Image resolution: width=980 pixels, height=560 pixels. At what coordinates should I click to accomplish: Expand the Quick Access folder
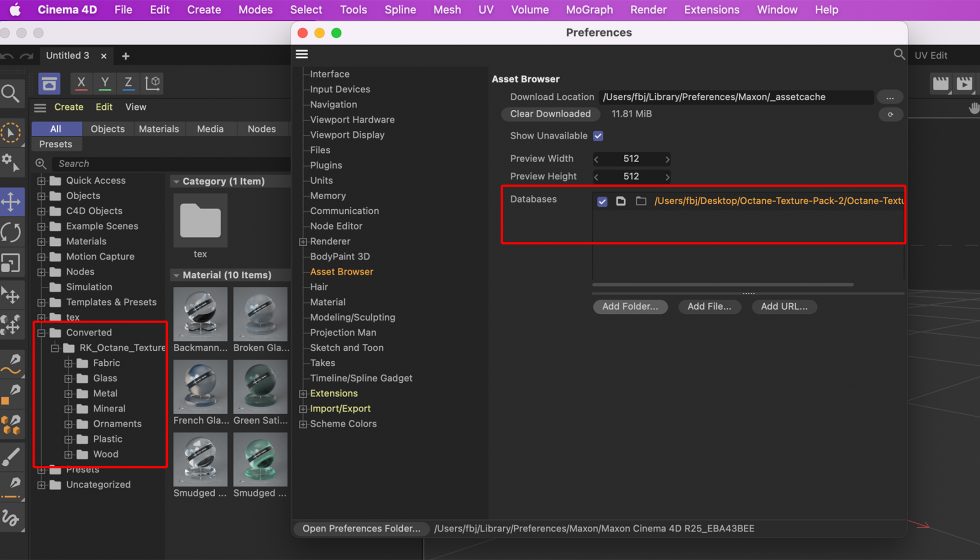pyautogui.click(x=41, y=181)
